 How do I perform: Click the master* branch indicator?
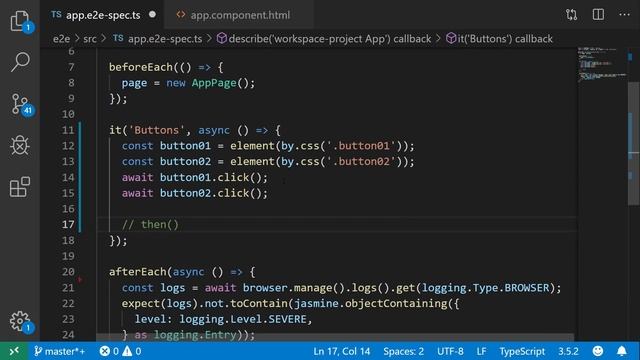point(60,351)
